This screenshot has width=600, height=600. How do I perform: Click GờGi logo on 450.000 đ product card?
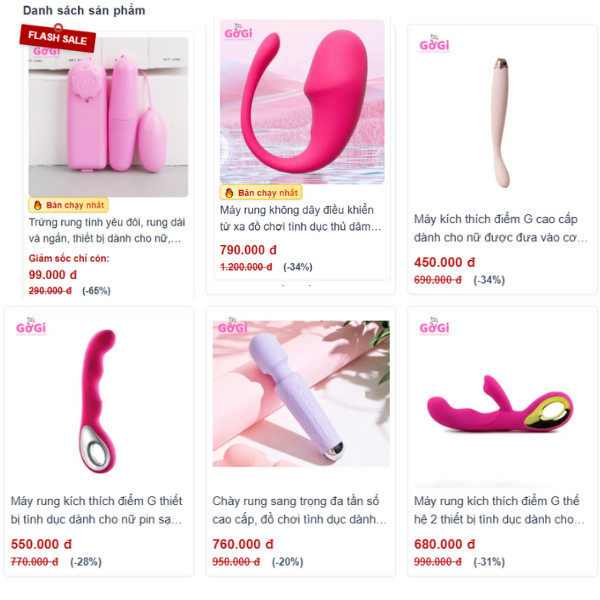(434, 43)
